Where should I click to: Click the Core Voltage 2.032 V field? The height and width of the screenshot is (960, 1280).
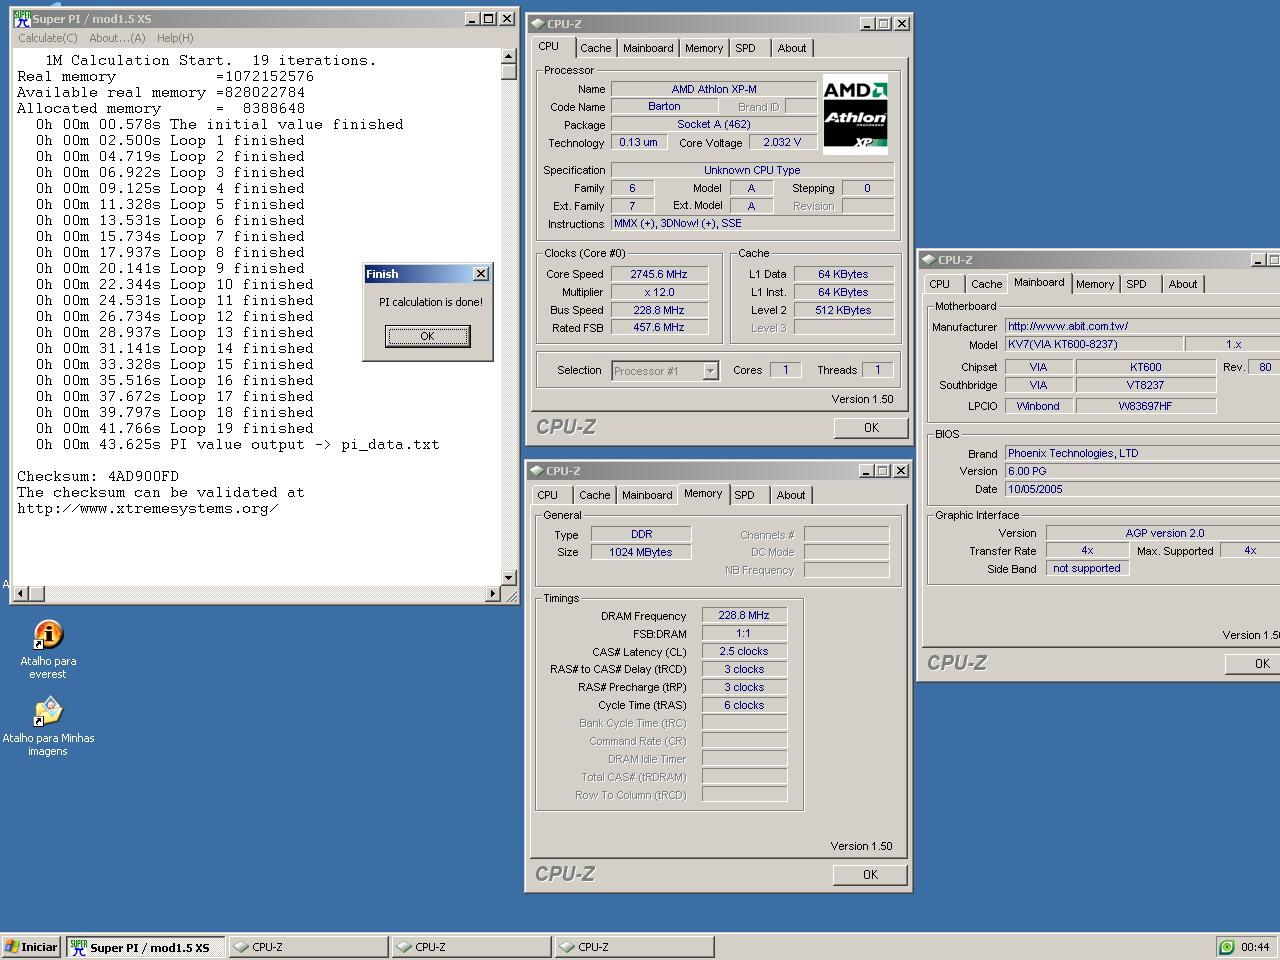(x=782, y=142)
